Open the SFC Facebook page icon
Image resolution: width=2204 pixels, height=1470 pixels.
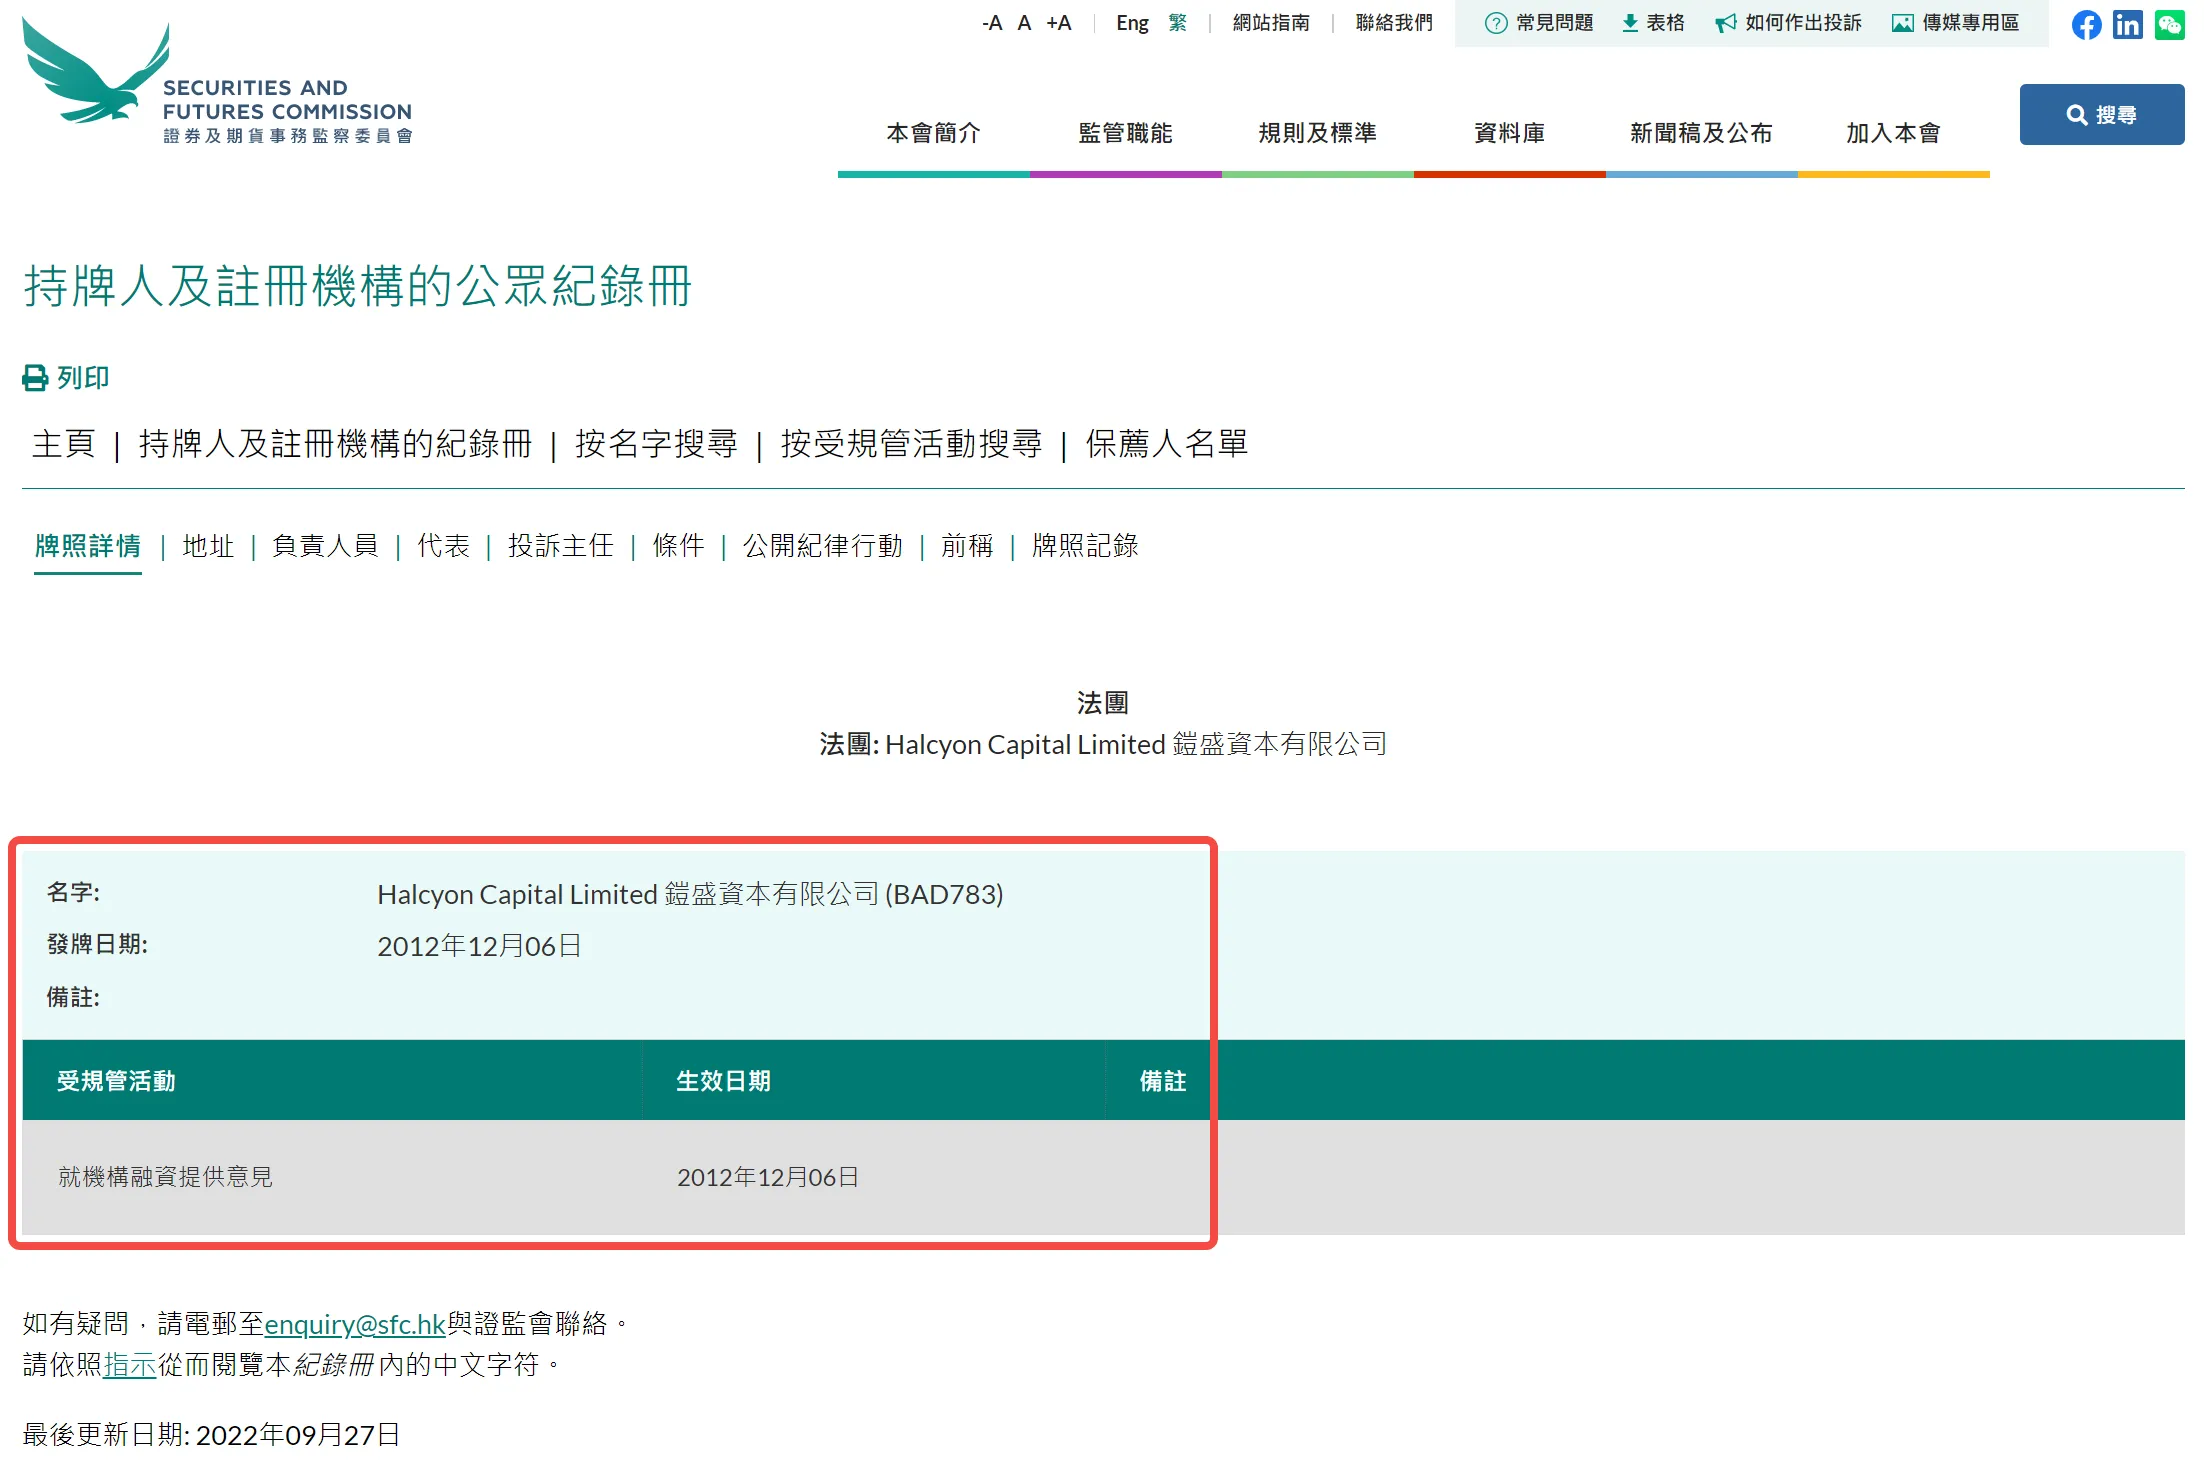(2086, 24)
